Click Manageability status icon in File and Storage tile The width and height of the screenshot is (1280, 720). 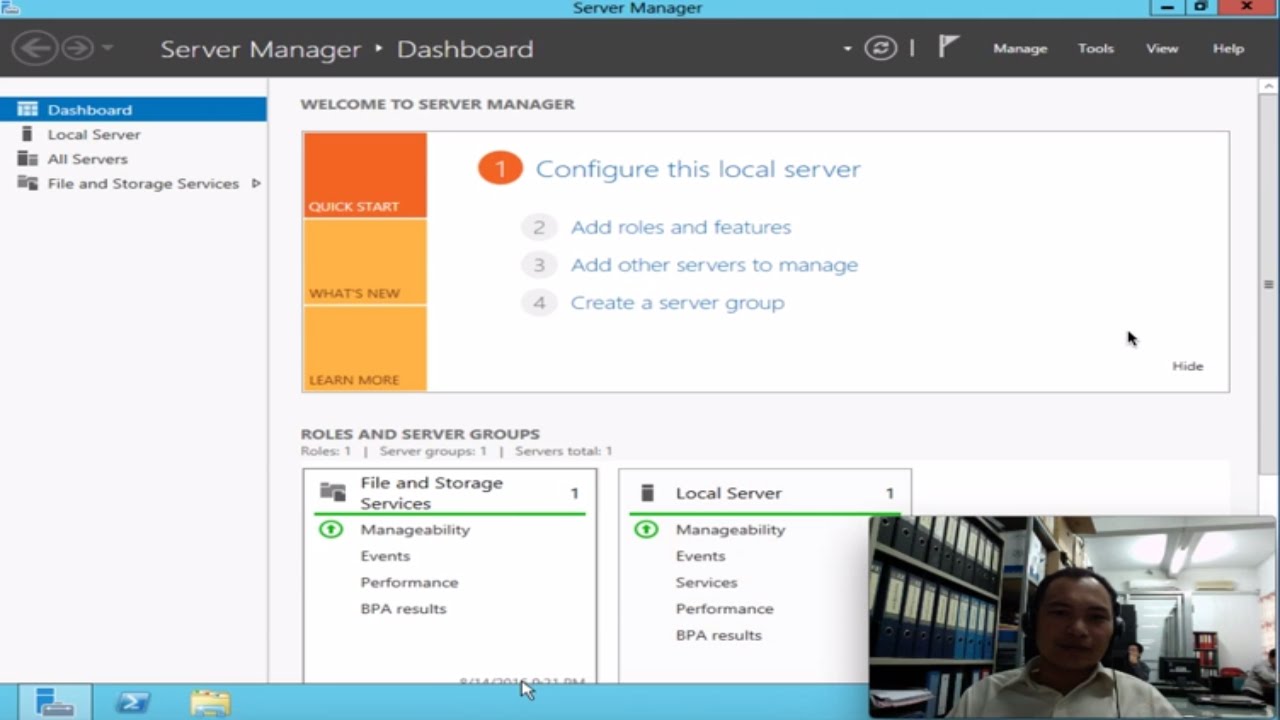pyautogui.click(x=330, y=529)
